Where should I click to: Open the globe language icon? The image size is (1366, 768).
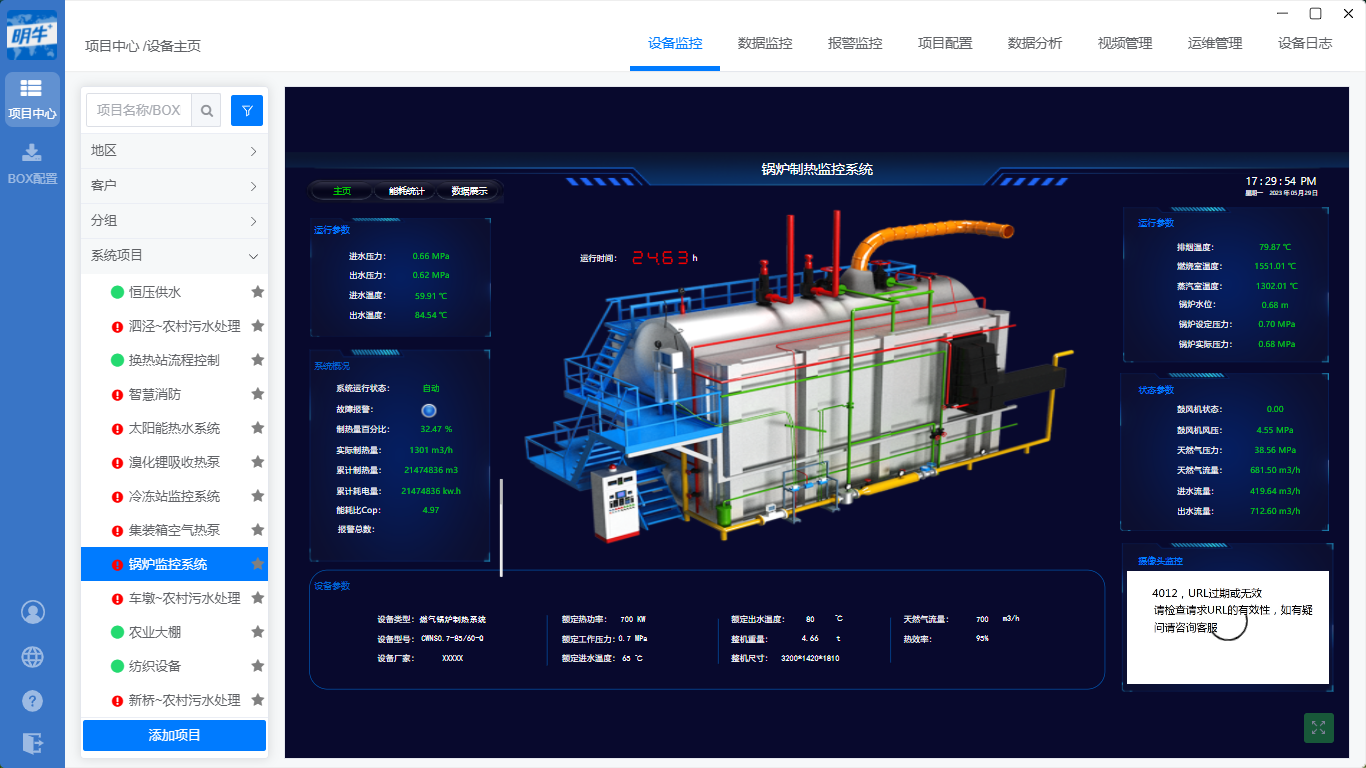point(33,656)
